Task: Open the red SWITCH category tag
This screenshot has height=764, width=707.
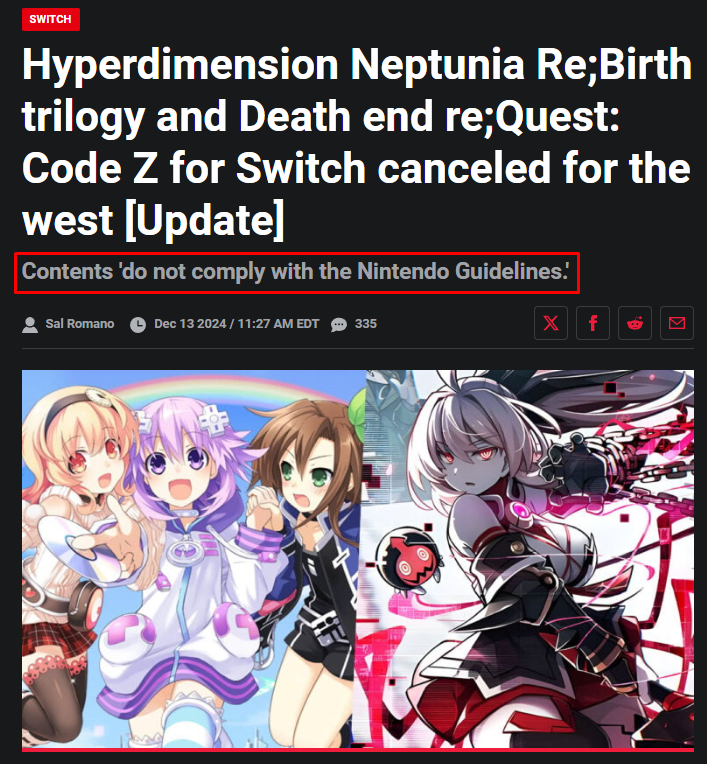Action: [x=51, y=19]
